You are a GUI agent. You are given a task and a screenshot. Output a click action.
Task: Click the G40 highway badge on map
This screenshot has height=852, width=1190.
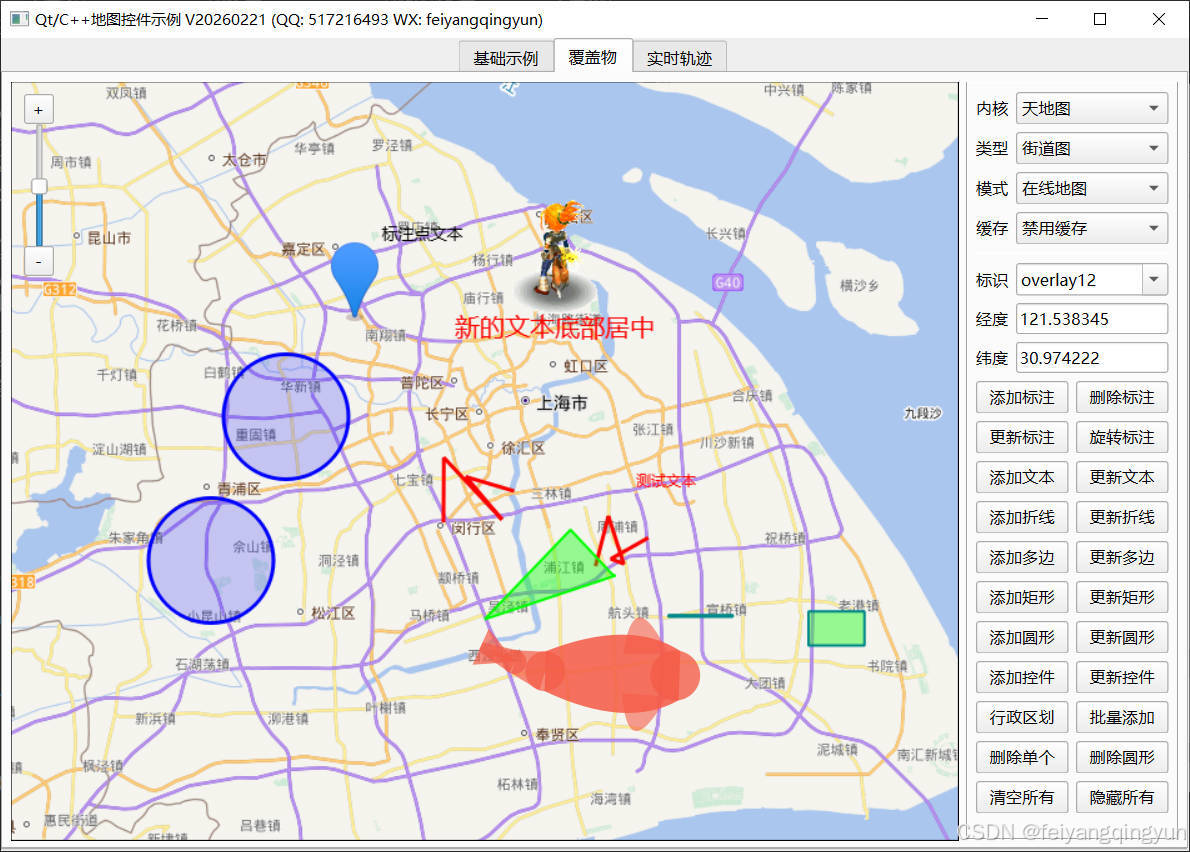click(727, 282)
